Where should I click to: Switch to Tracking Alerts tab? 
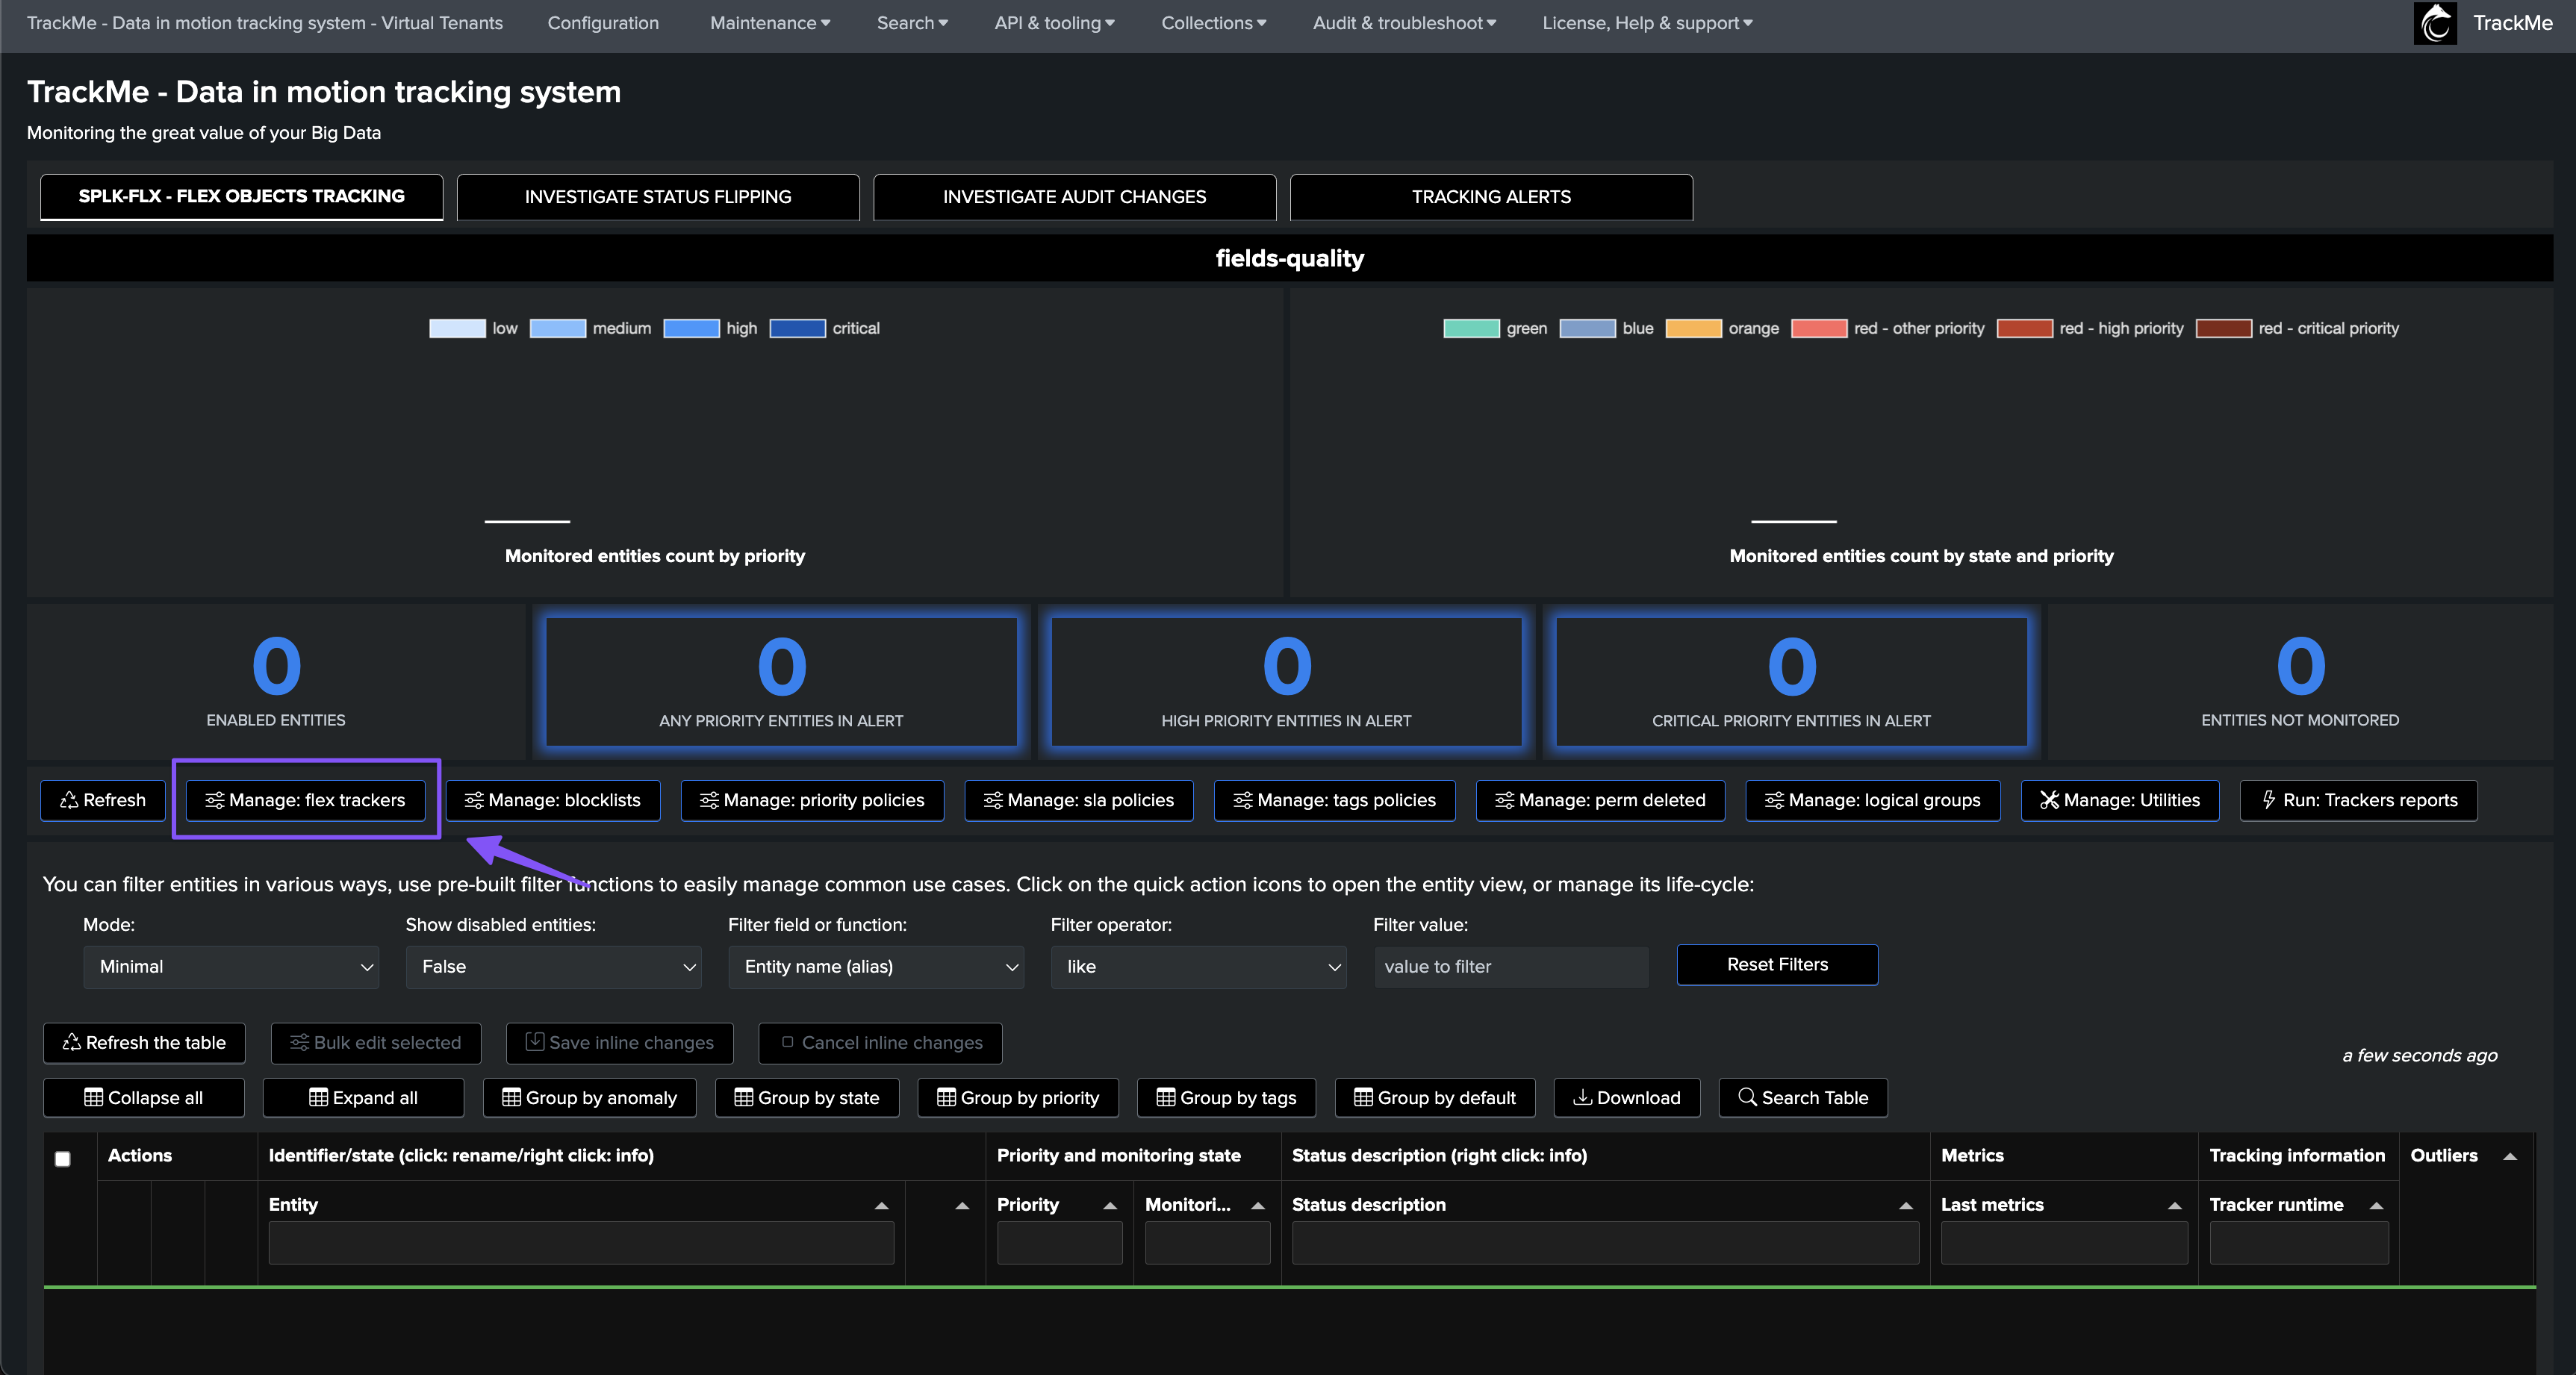tap(1492, 197)
